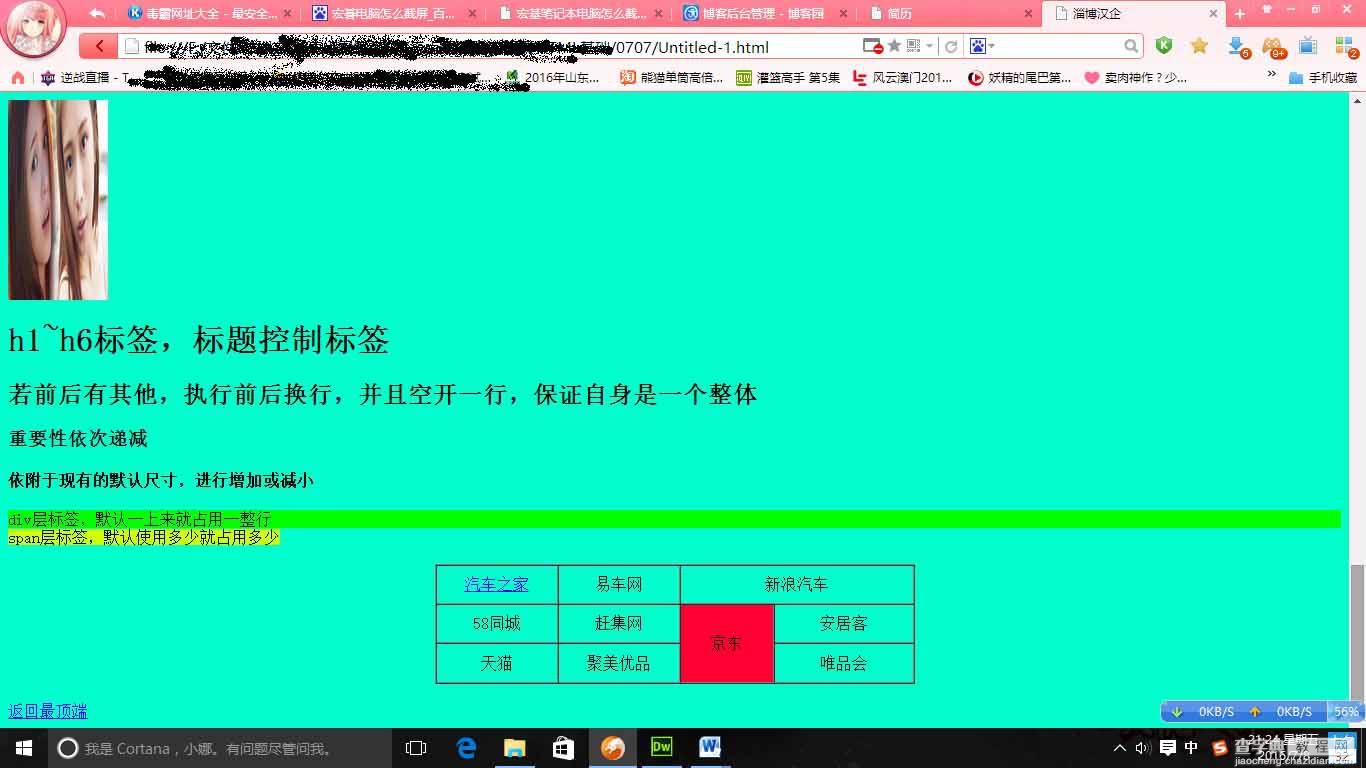Screen dimensions: 1366x768
Task: Open the green K shield security icon
Action: pos(1163,46)
